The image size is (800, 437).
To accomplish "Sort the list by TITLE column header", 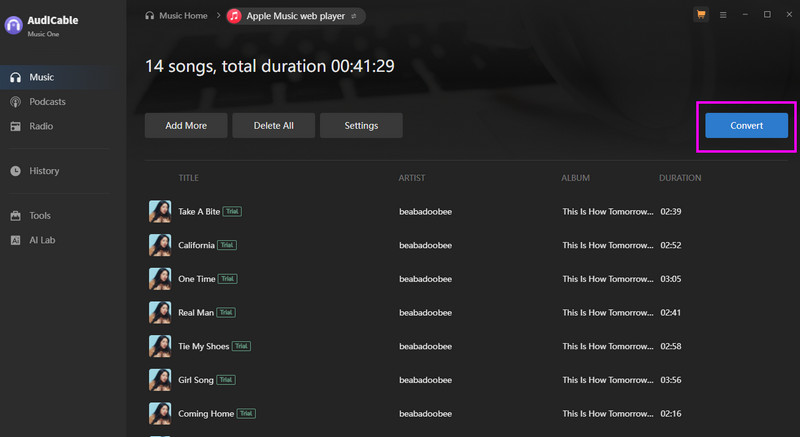I will pos(189,178).
